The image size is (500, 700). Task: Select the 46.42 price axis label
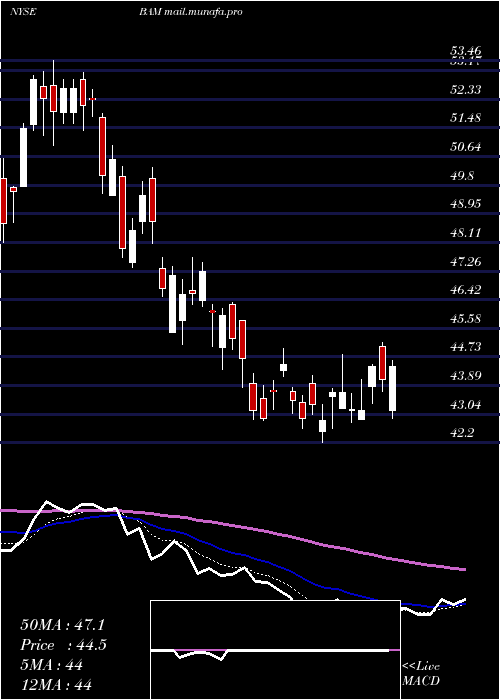click(466, 290)
